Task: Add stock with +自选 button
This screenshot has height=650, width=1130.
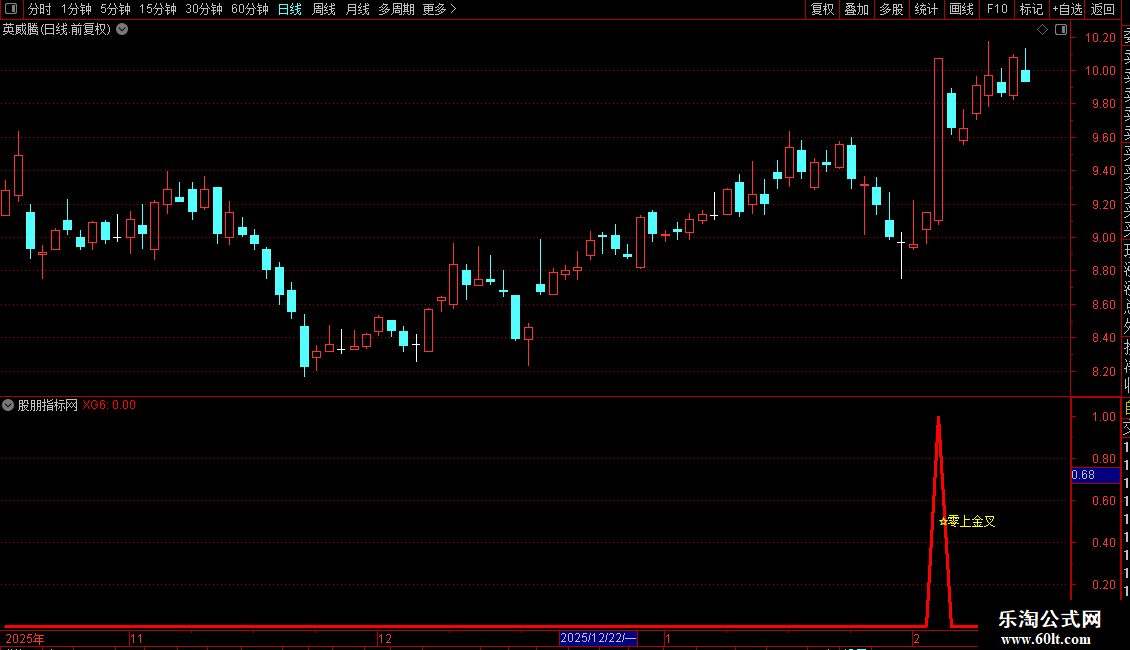Action: [x=1067, y=9]
